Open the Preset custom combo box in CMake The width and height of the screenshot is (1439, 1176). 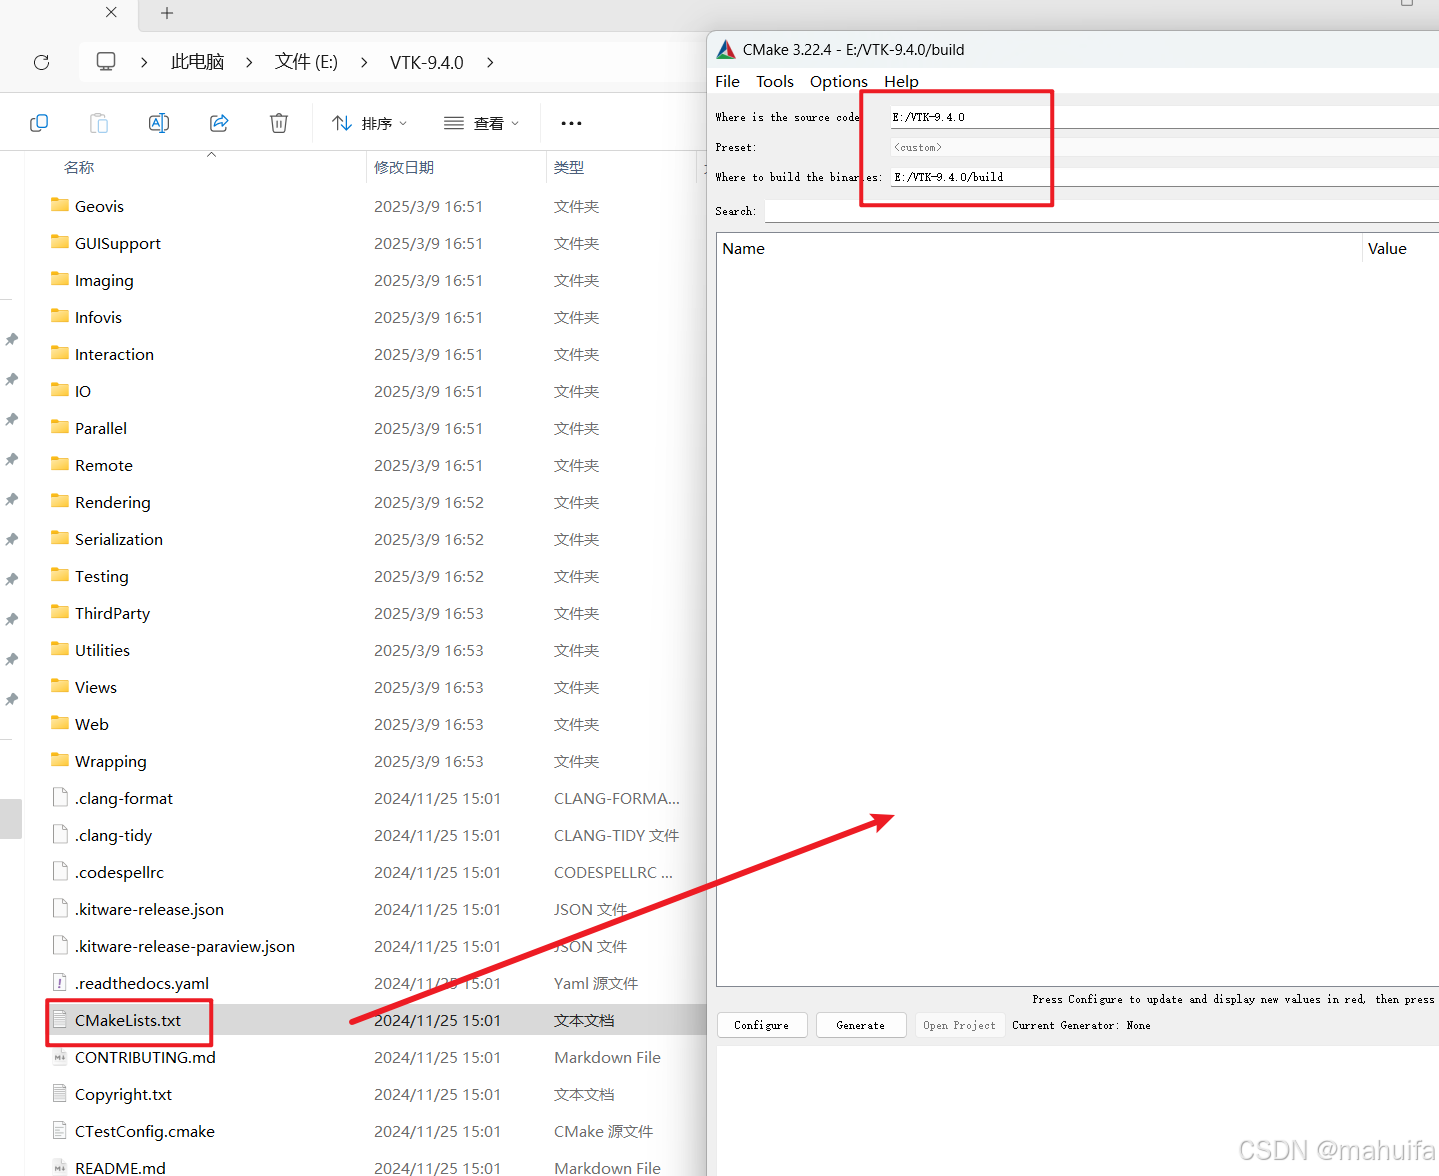pos(1165,147)
